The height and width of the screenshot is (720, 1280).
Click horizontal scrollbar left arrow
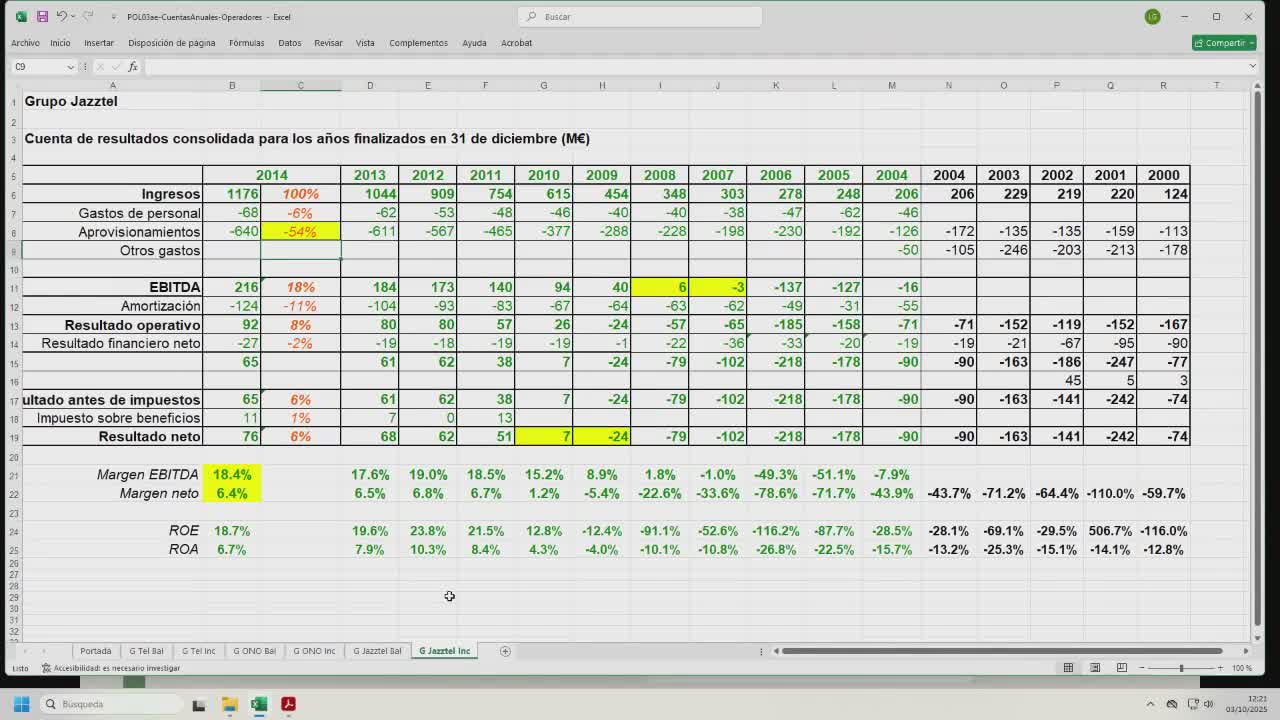coord(776,651)
